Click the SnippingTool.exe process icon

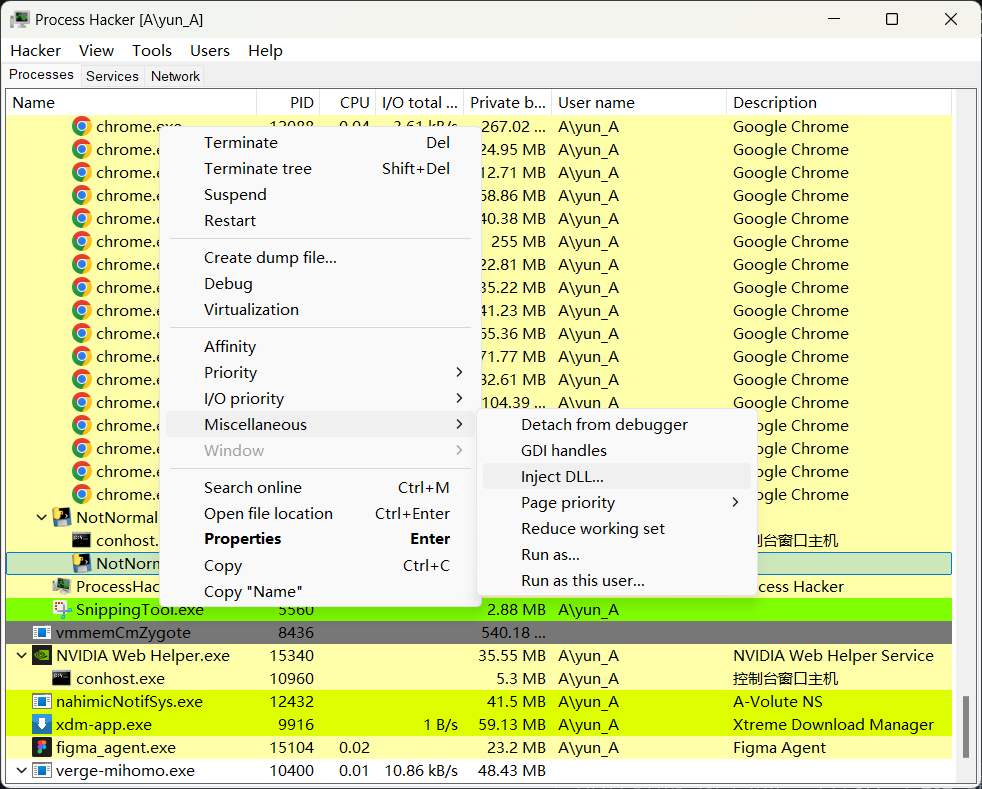point(62,609)
